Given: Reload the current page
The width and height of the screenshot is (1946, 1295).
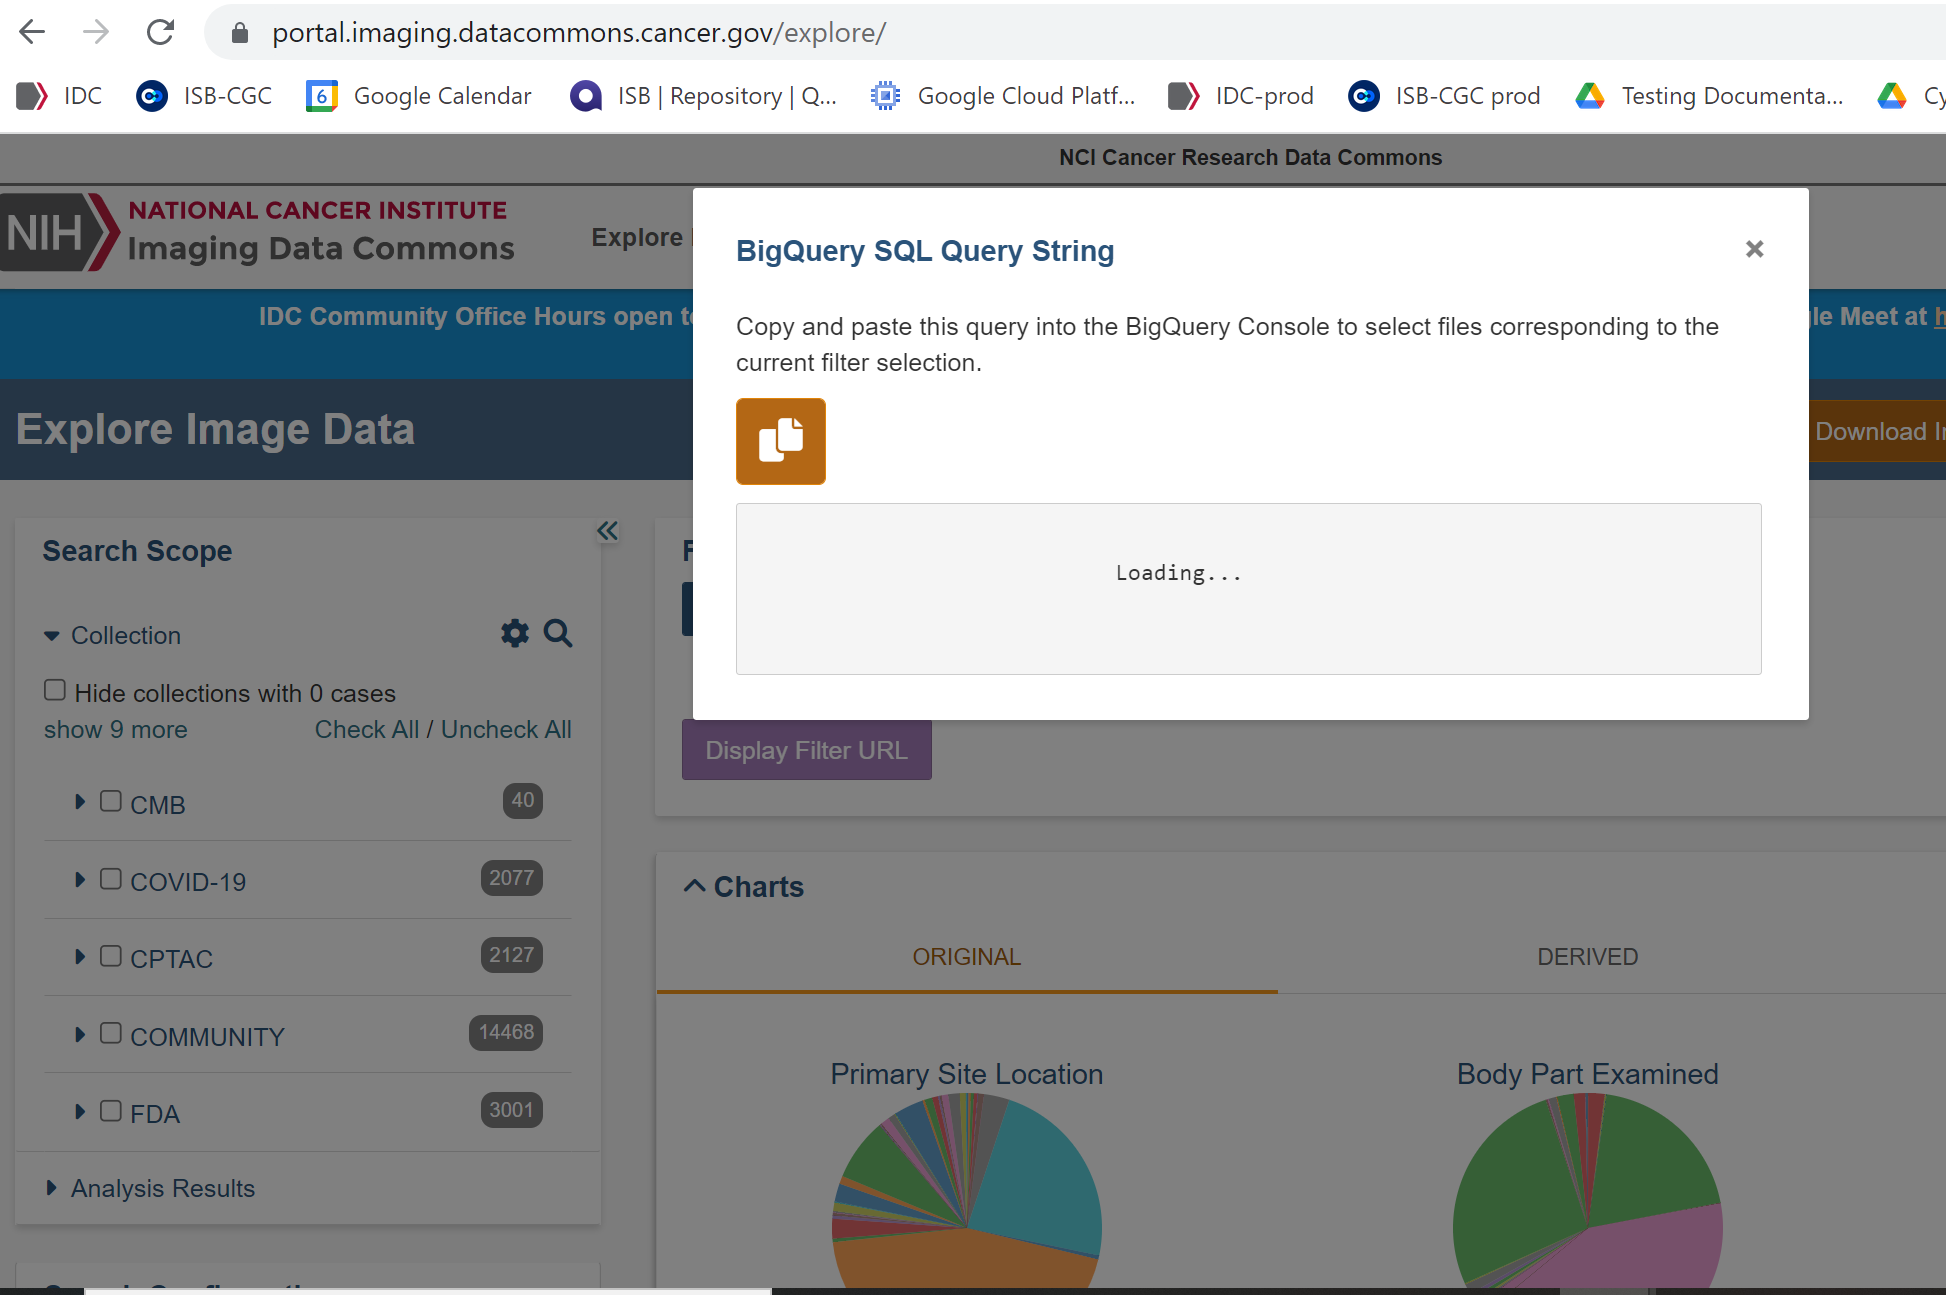Looking at the screenshot, I should tap(160, 31).
